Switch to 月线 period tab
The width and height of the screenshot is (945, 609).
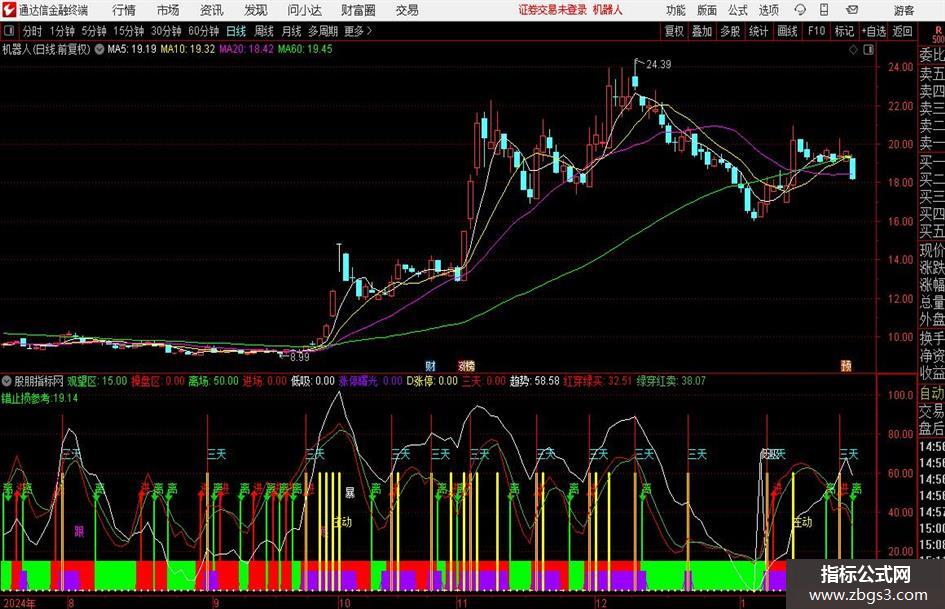click(x=292, y=31)
